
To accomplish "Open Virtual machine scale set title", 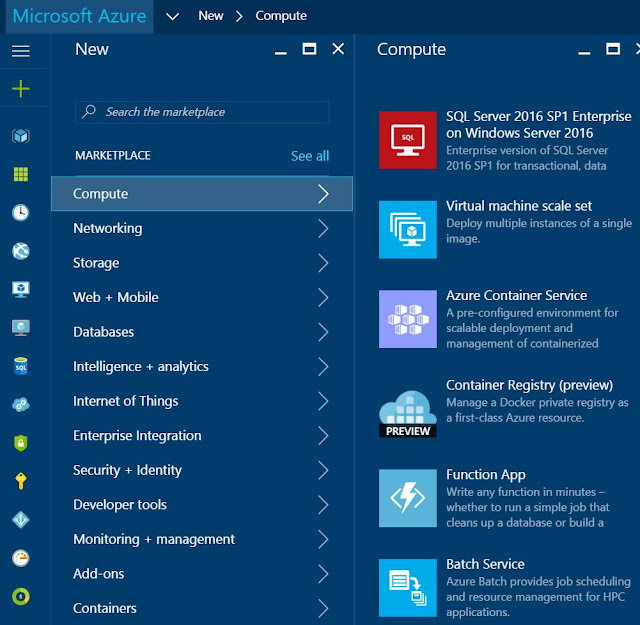I will click(519, 206).
